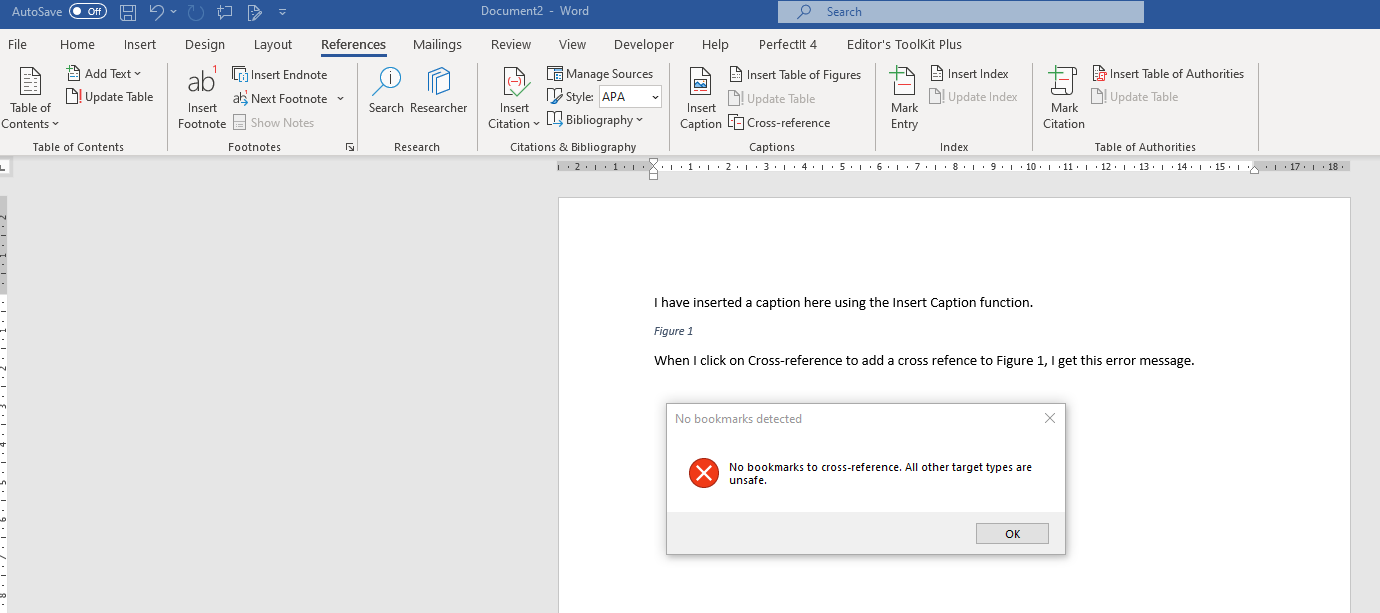Click the Mark Entry button
1380x613 pixels.
click(904, 99)
